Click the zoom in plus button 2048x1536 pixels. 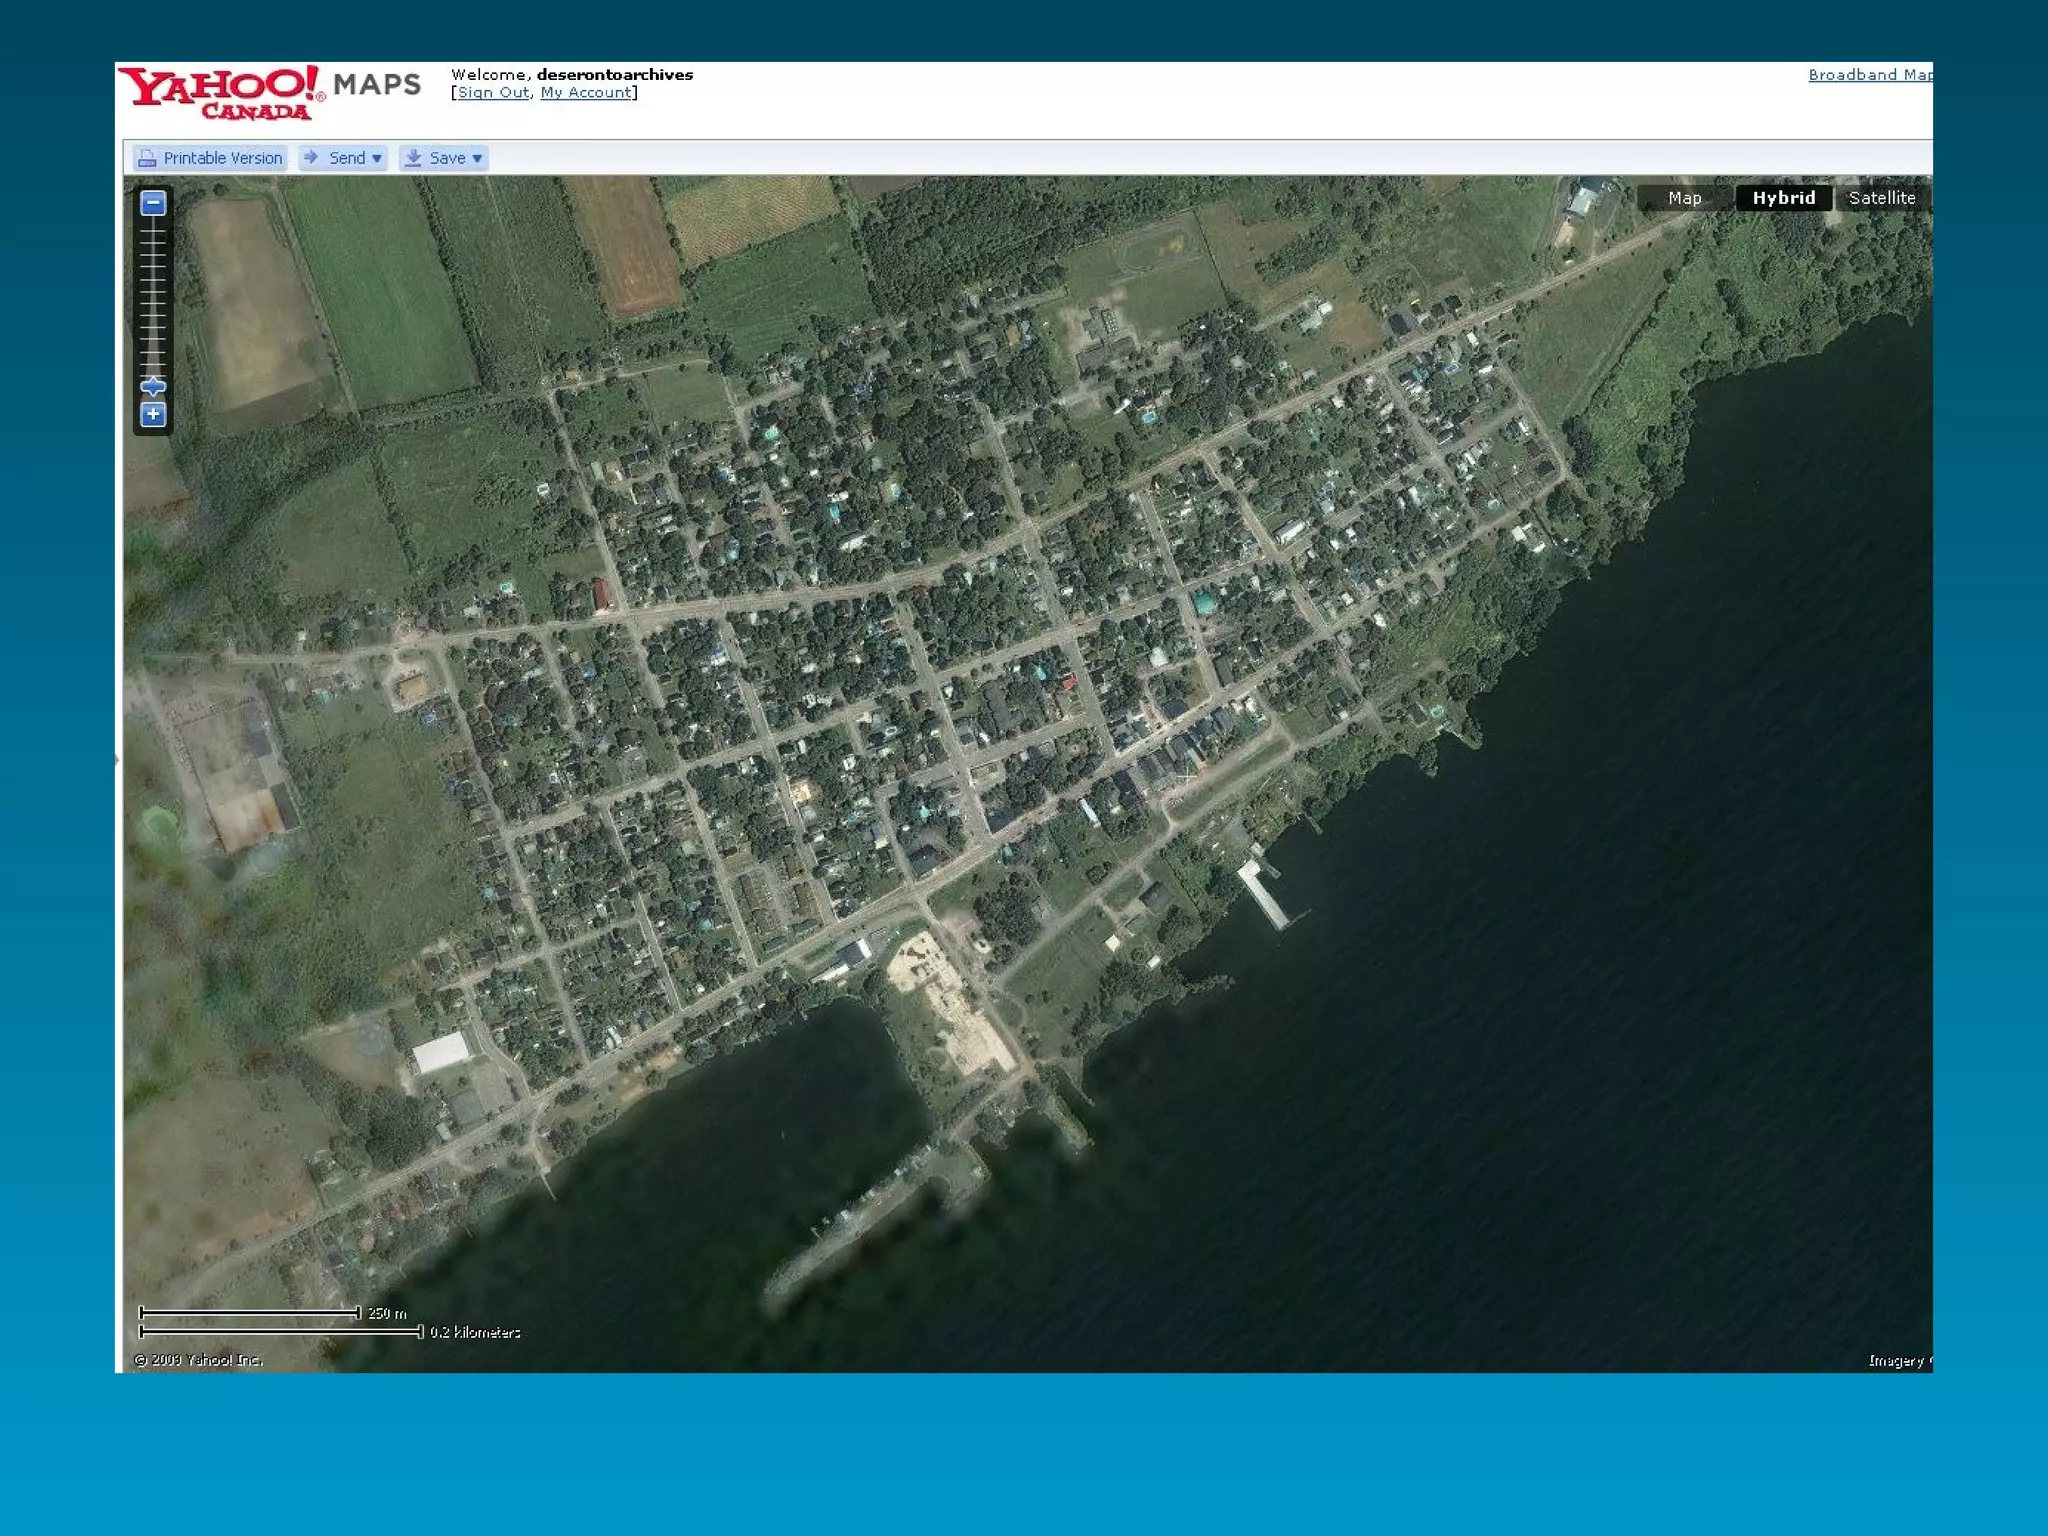(153, 414)
